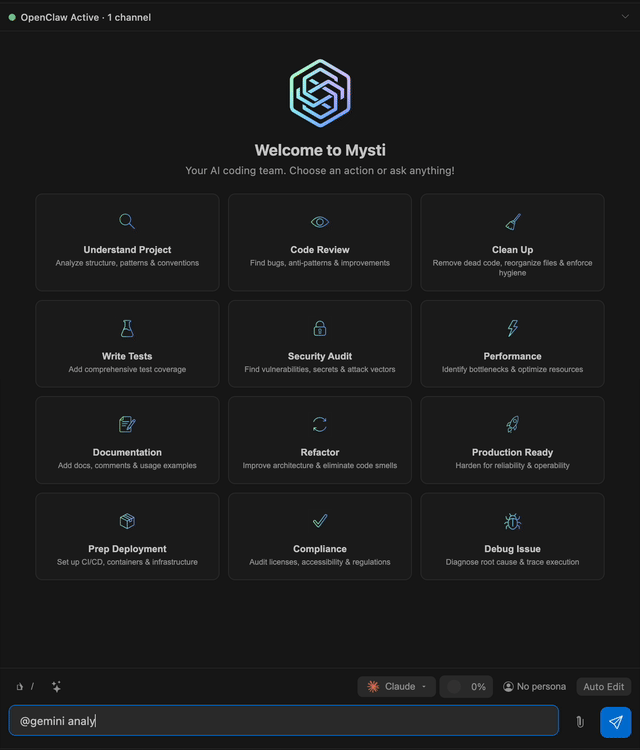Click the sparkle enhance prompt icon
This screenshot has height=750, width=640.
pos(56,686)
